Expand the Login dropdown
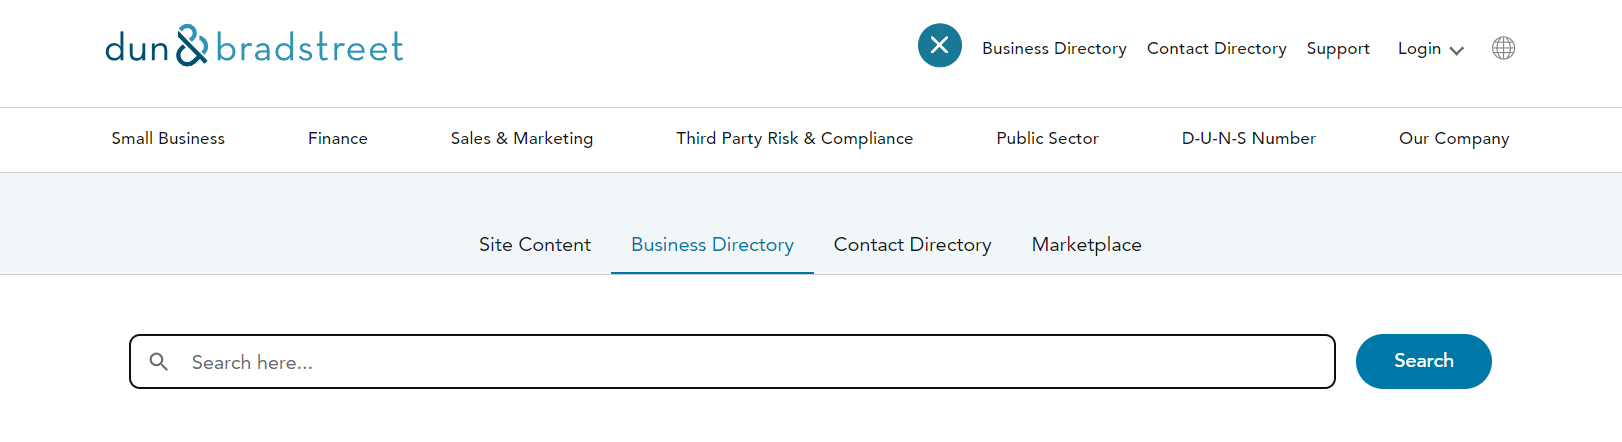1622x442 pixels. (1430, 48)
